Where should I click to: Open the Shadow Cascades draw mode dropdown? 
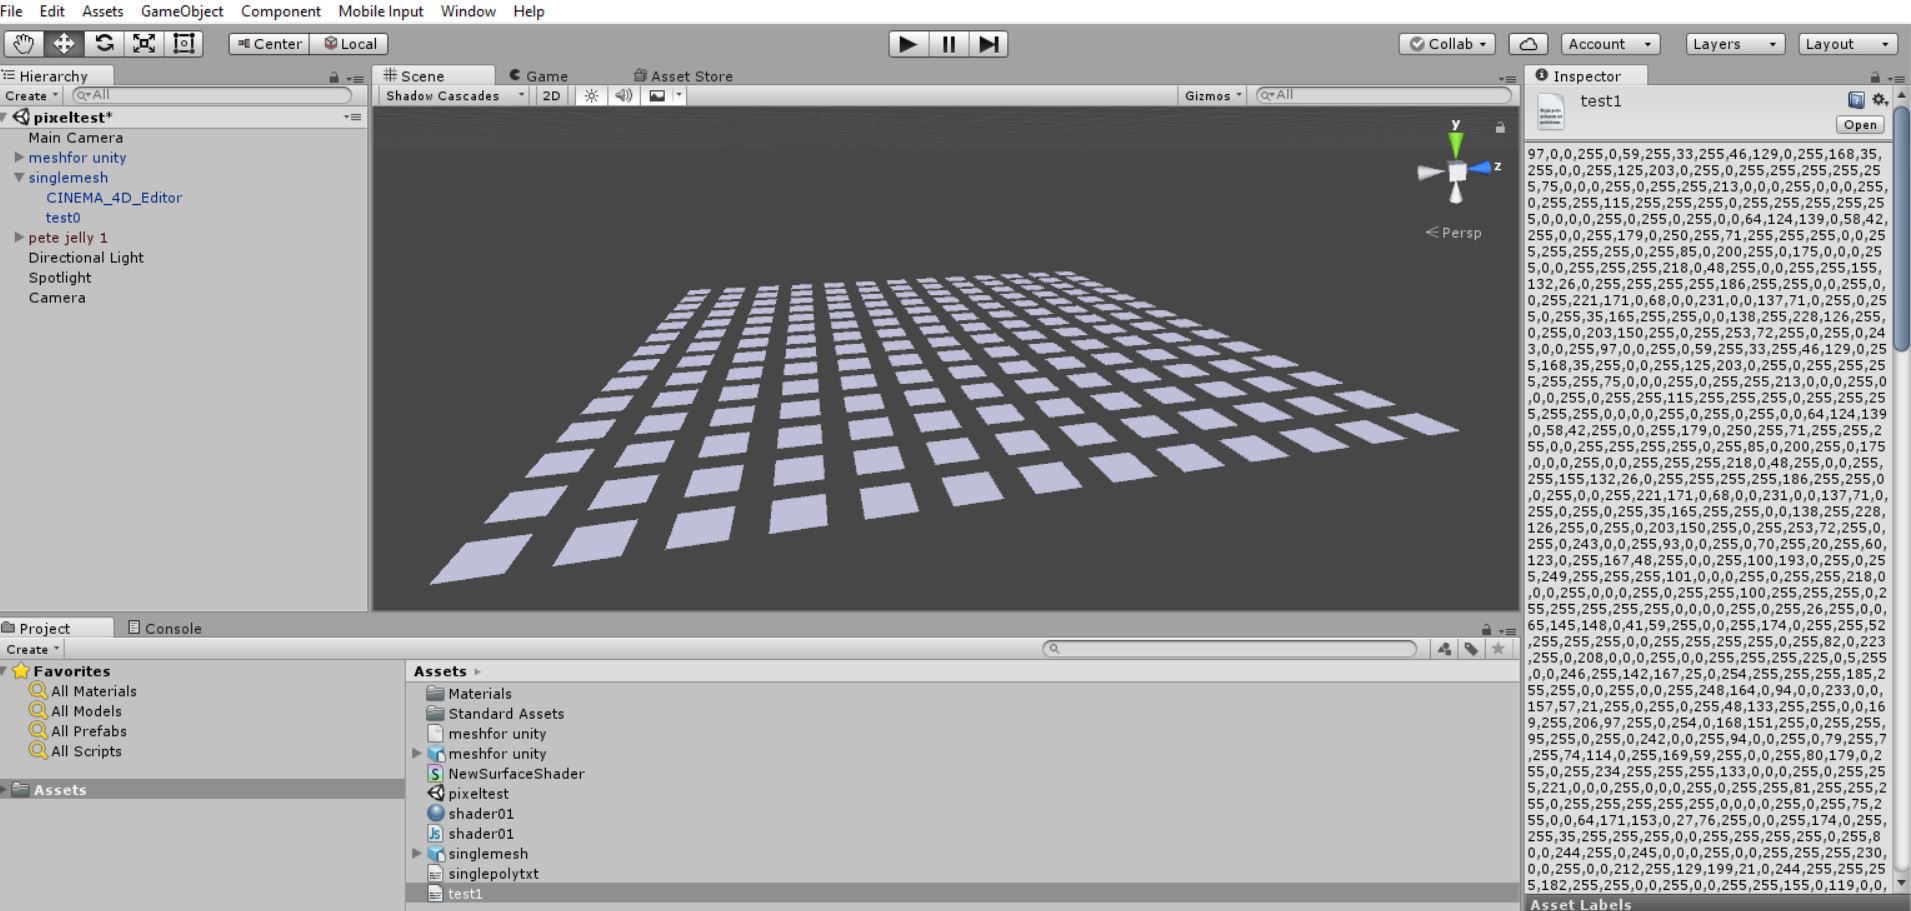click(455, 96)
